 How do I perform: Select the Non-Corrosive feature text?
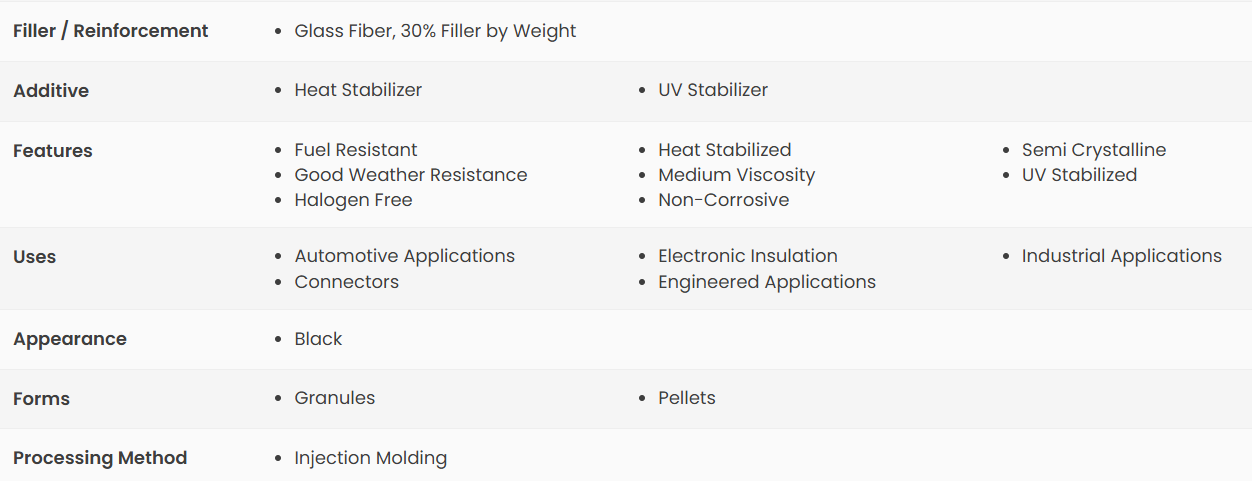[724, 200]
